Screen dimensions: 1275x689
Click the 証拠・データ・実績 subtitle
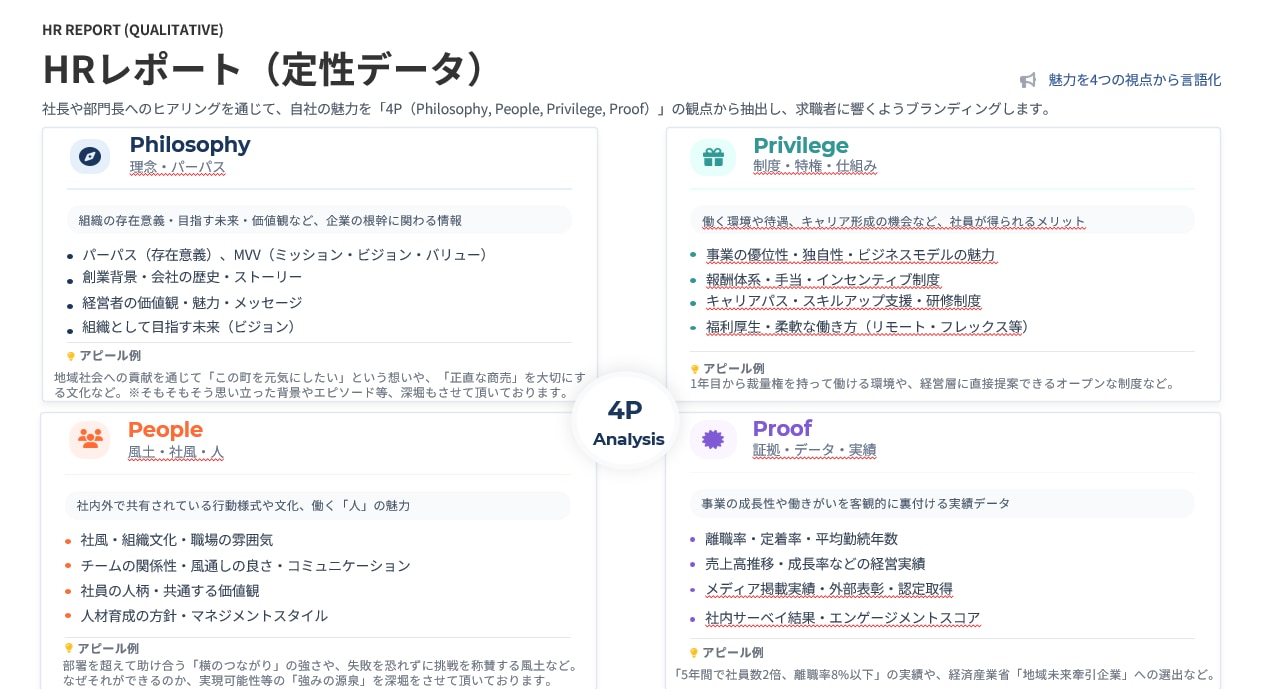click(x=814, y=450)
